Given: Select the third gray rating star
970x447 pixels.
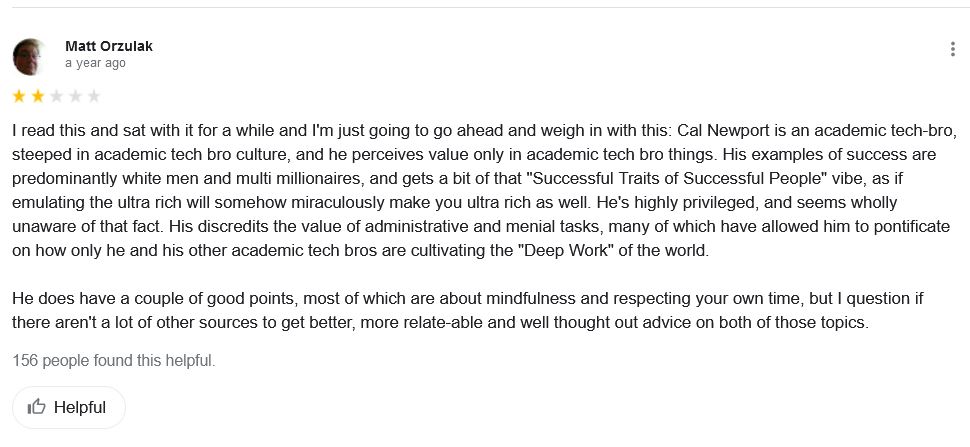Looking at the screenshot, I should [x=56, y=97].
